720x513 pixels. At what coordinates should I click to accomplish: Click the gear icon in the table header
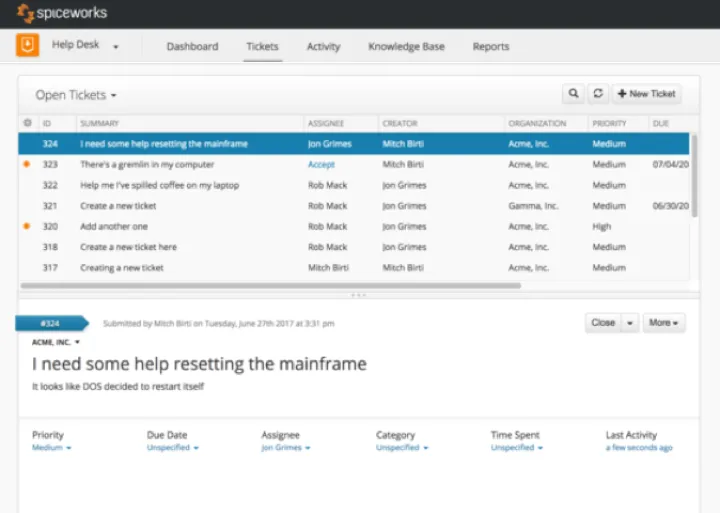pos(27,124)
